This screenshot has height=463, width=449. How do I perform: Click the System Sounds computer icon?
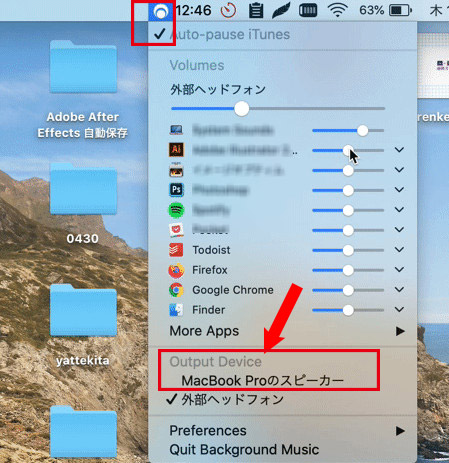coord(176,130)
